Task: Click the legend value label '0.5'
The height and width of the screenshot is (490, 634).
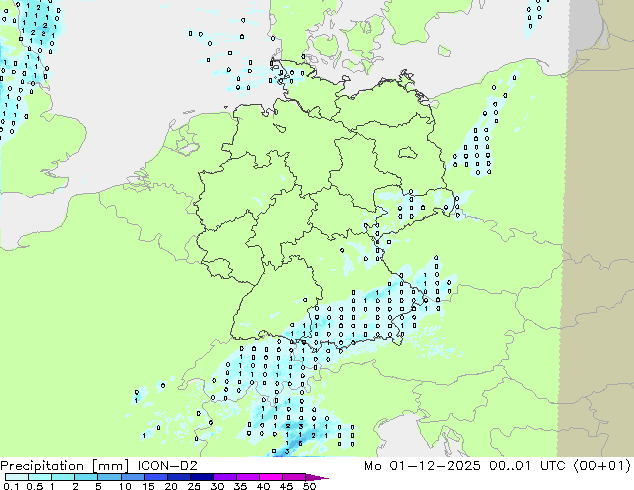Action: coord(35,486)
